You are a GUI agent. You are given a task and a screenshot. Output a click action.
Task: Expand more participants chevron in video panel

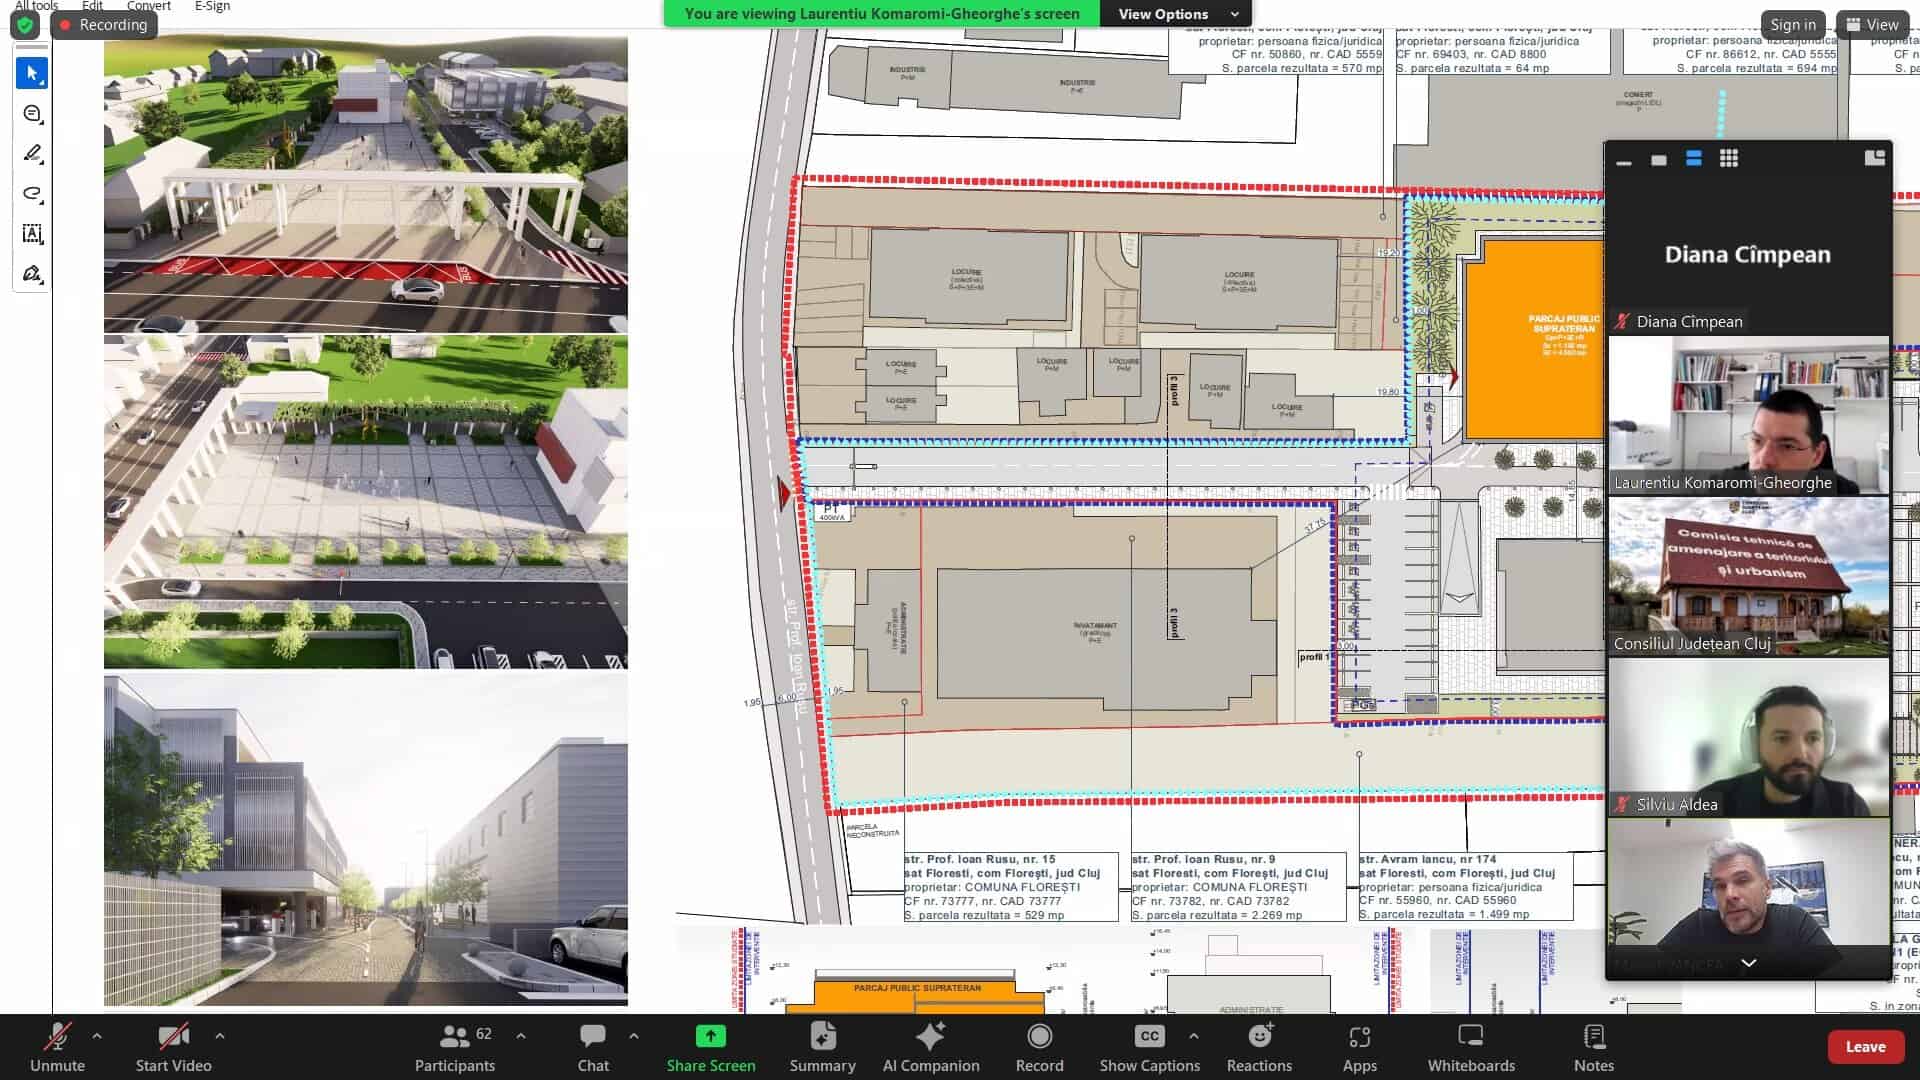[x=1748, y=963]
